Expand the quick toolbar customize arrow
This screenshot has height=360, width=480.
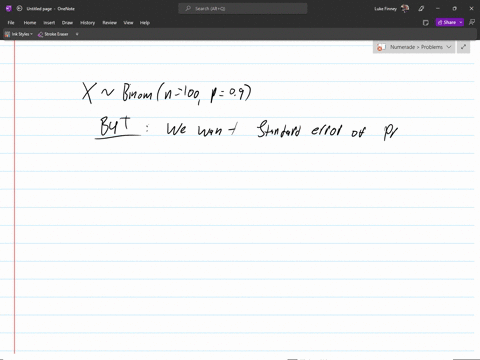(77, 34)
